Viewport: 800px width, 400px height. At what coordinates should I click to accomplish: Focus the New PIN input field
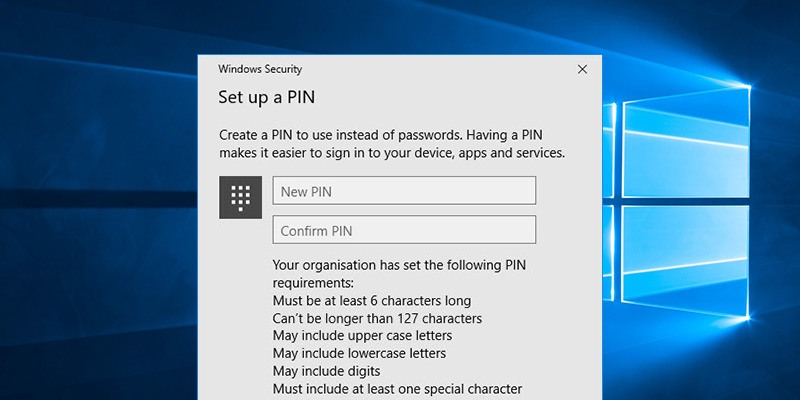[x=404, y=191]
